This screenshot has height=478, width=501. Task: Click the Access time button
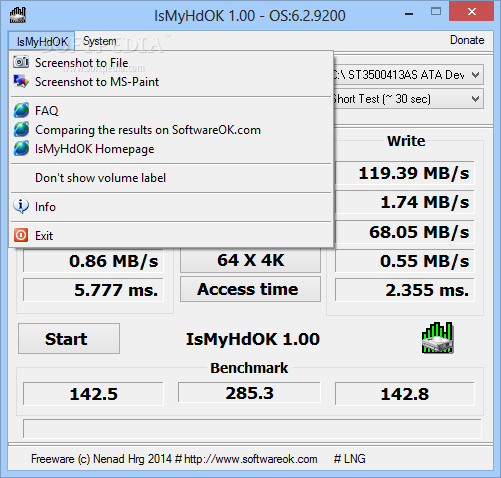(x=250, y=289)
